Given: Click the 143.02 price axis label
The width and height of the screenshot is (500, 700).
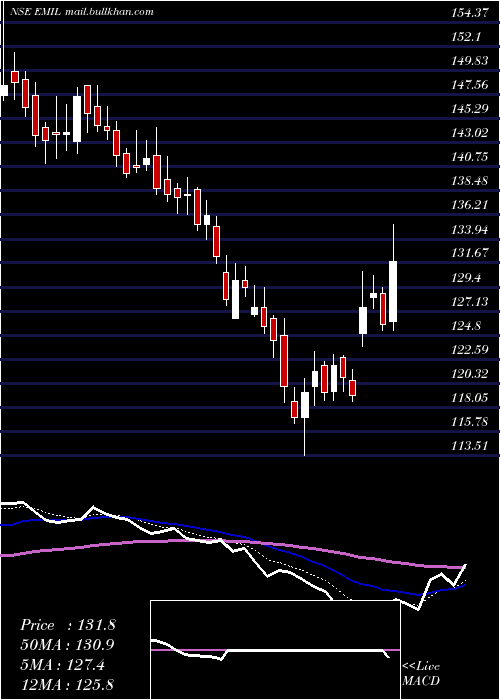Looking at the screenshot, I should point(469,133).
